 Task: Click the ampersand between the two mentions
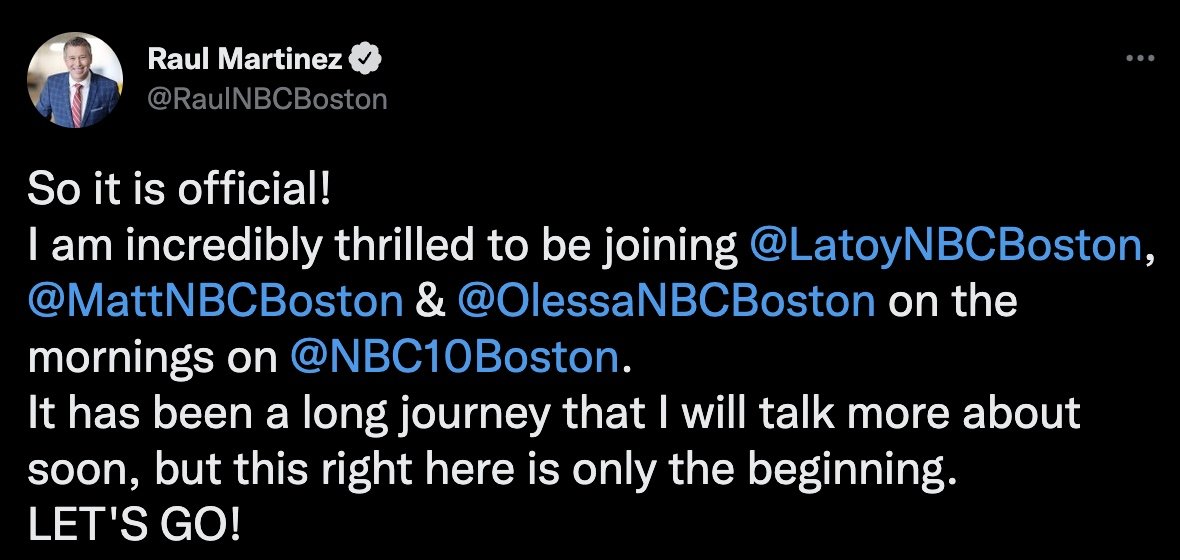point(429,301)
